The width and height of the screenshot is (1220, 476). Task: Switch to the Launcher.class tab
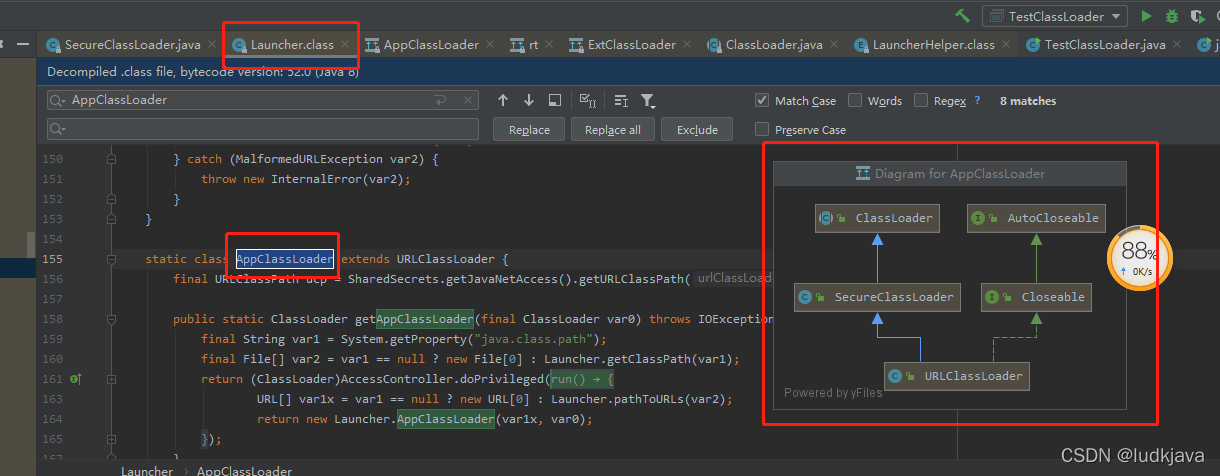point(292,45)
